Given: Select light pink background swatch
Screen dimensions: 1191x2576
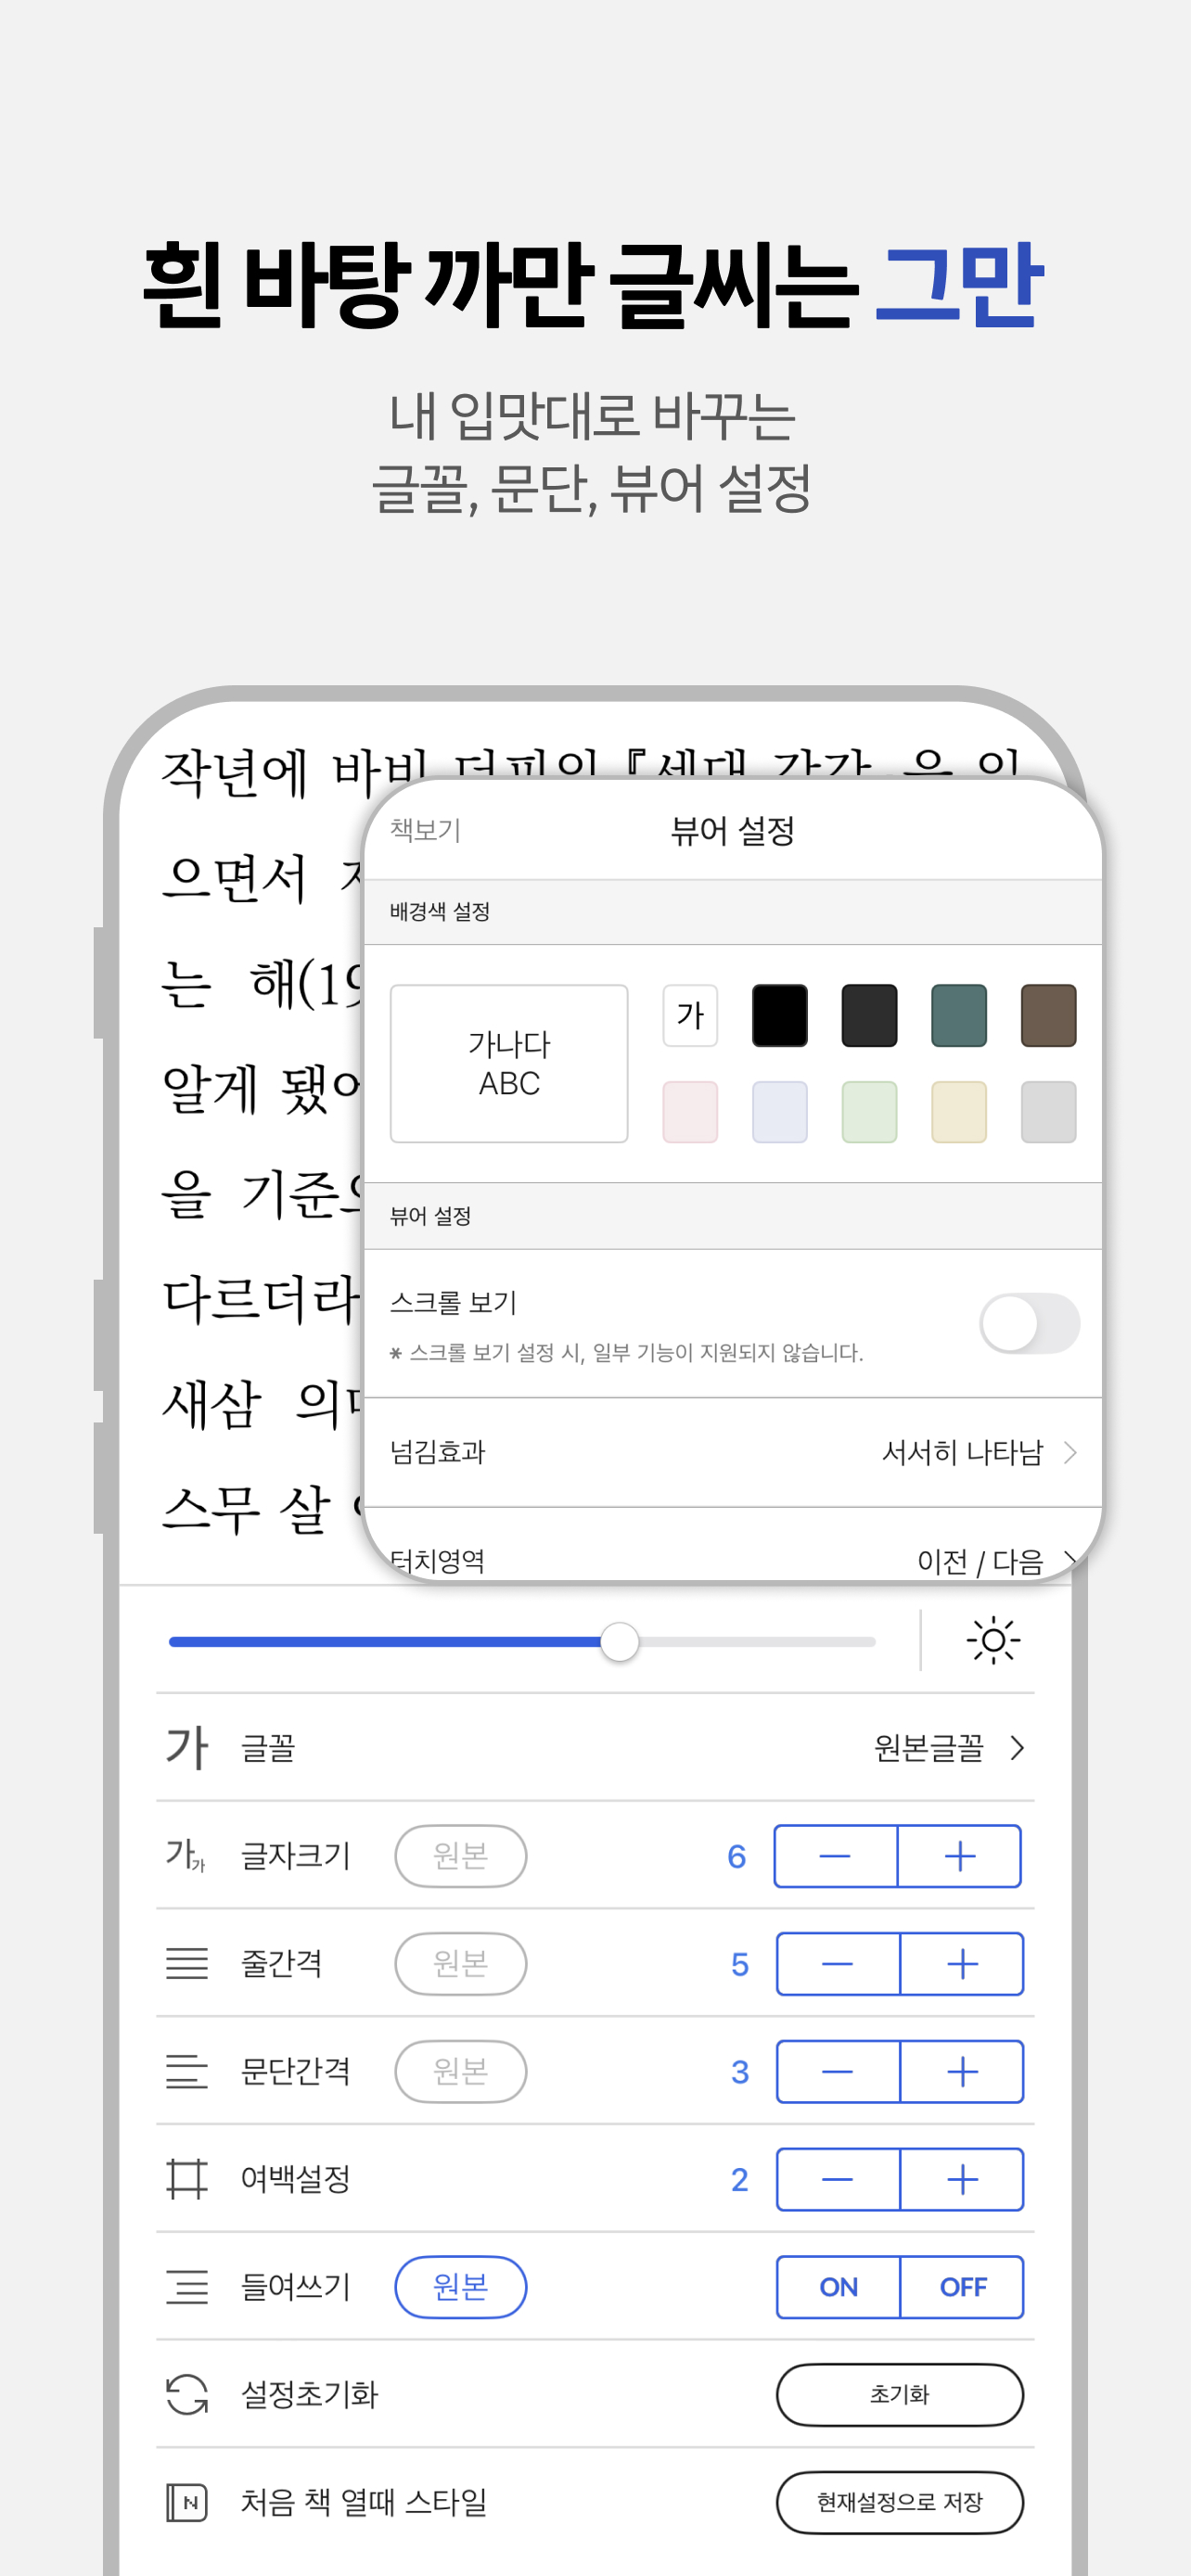Looking at the screenshot, I should click(x=690, y=1111).
